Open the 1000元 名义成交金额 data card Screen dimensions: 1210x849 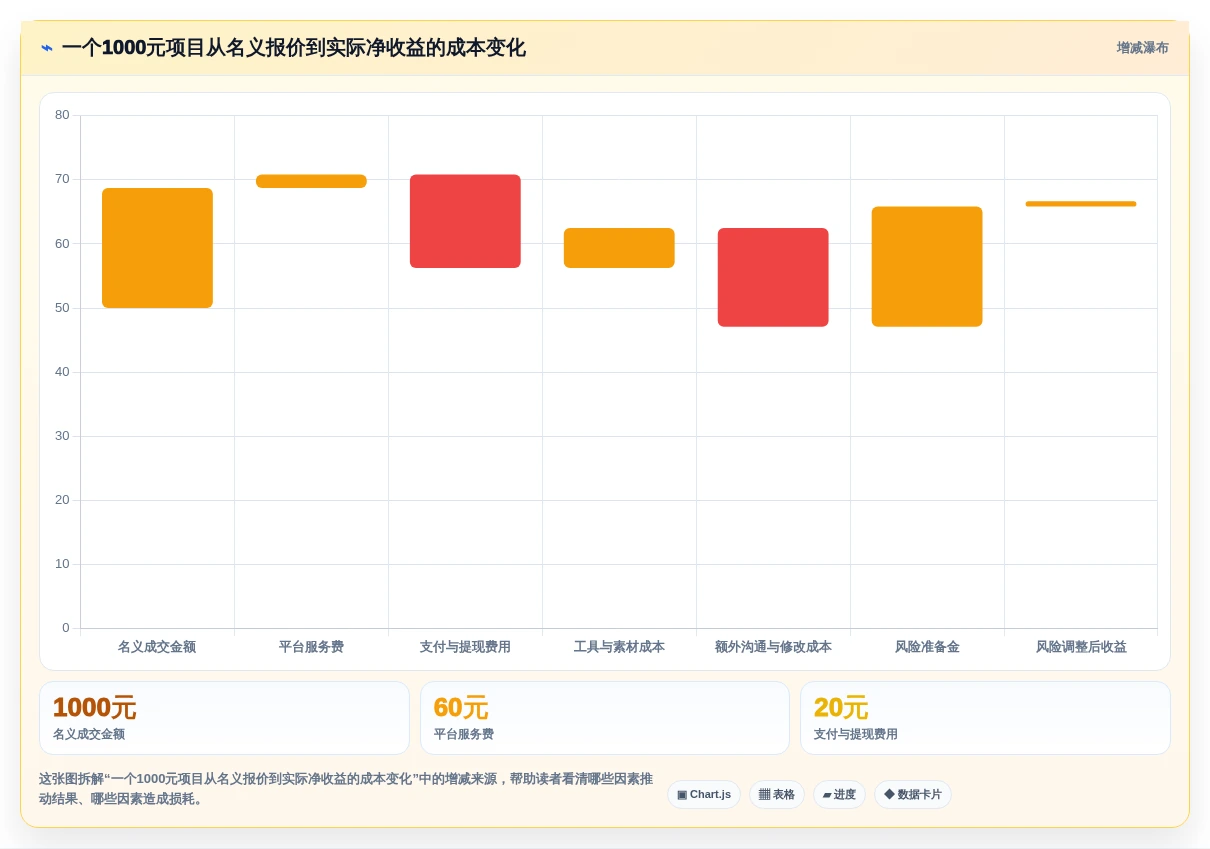pos(224,718)
